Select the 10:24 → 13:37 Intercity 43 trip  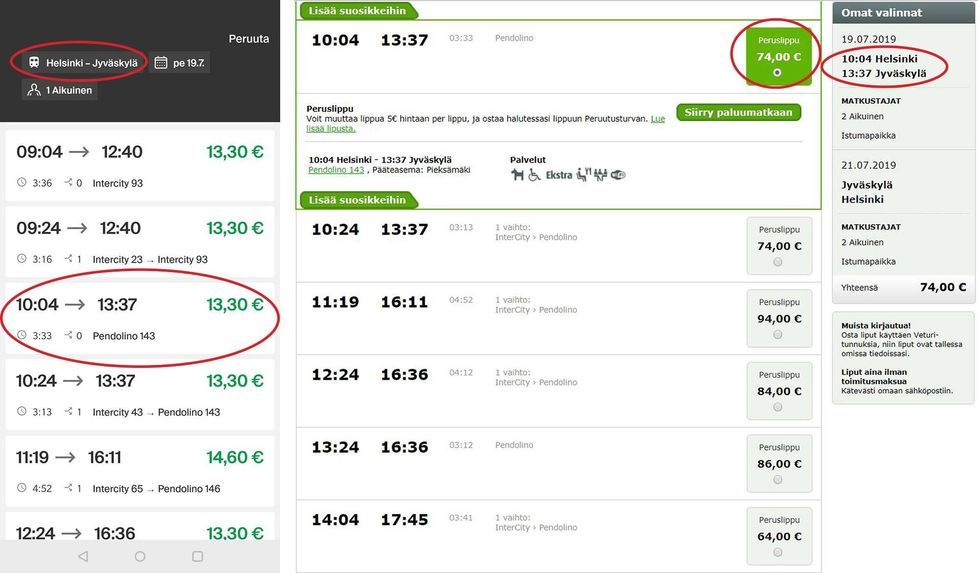pyautogui.click(x=140, y=395)
